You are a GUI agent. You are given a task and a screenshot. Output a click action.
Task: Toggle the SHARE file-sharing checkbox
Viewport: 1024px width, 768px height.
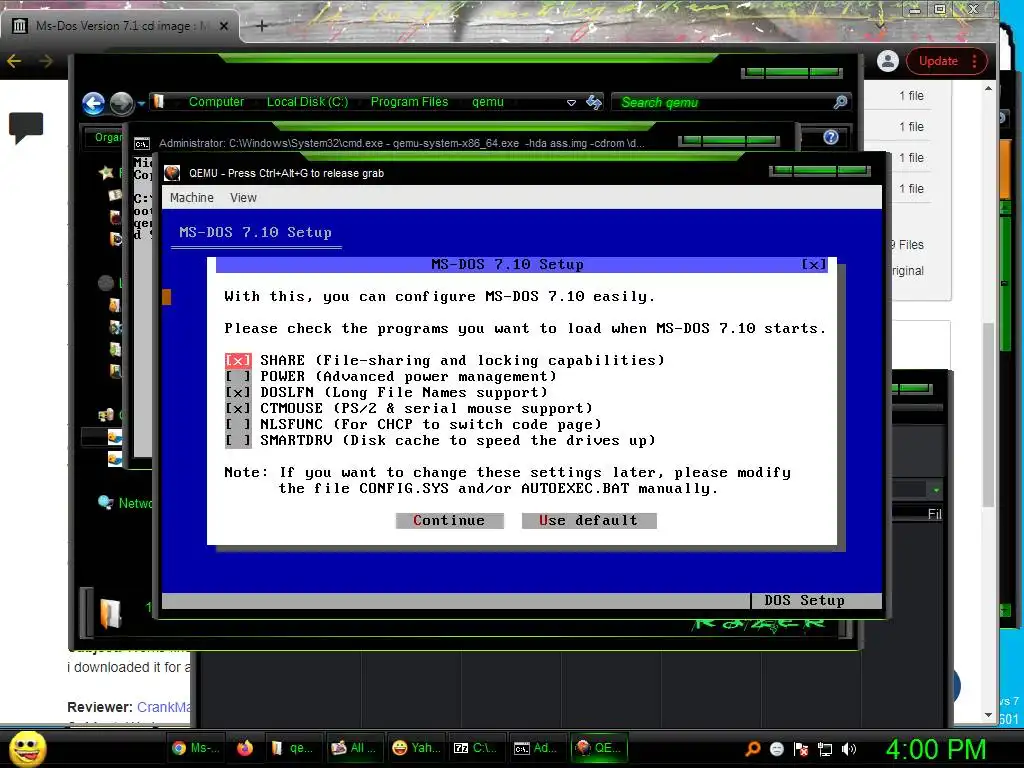pos(238,360)
